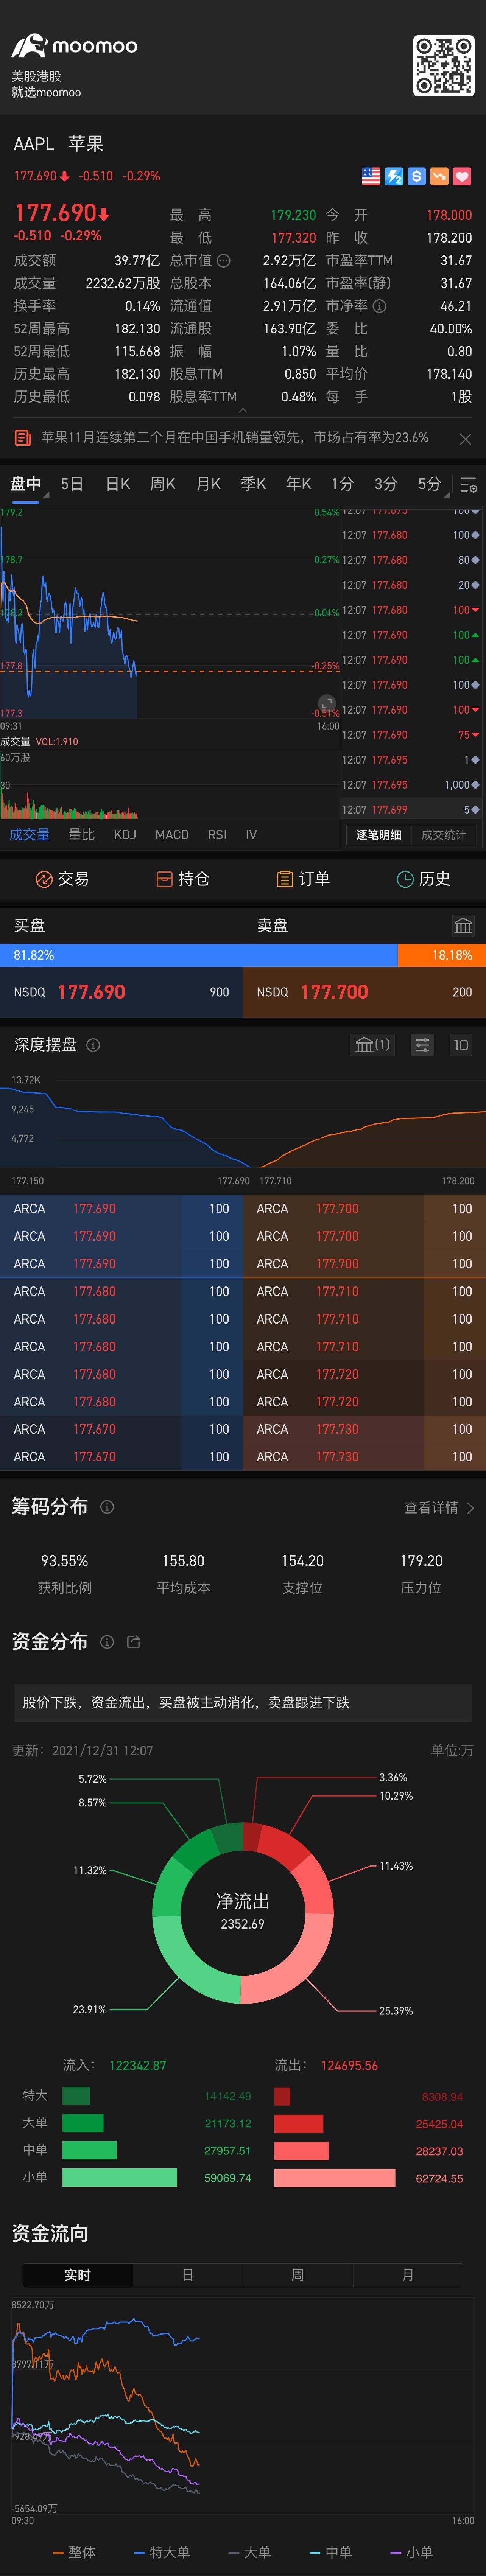Tap the pink heart favorite icon
Image resolution: width=486 pixels, height=2576 pixels.
pyautogui.click(x=462, y=176)
